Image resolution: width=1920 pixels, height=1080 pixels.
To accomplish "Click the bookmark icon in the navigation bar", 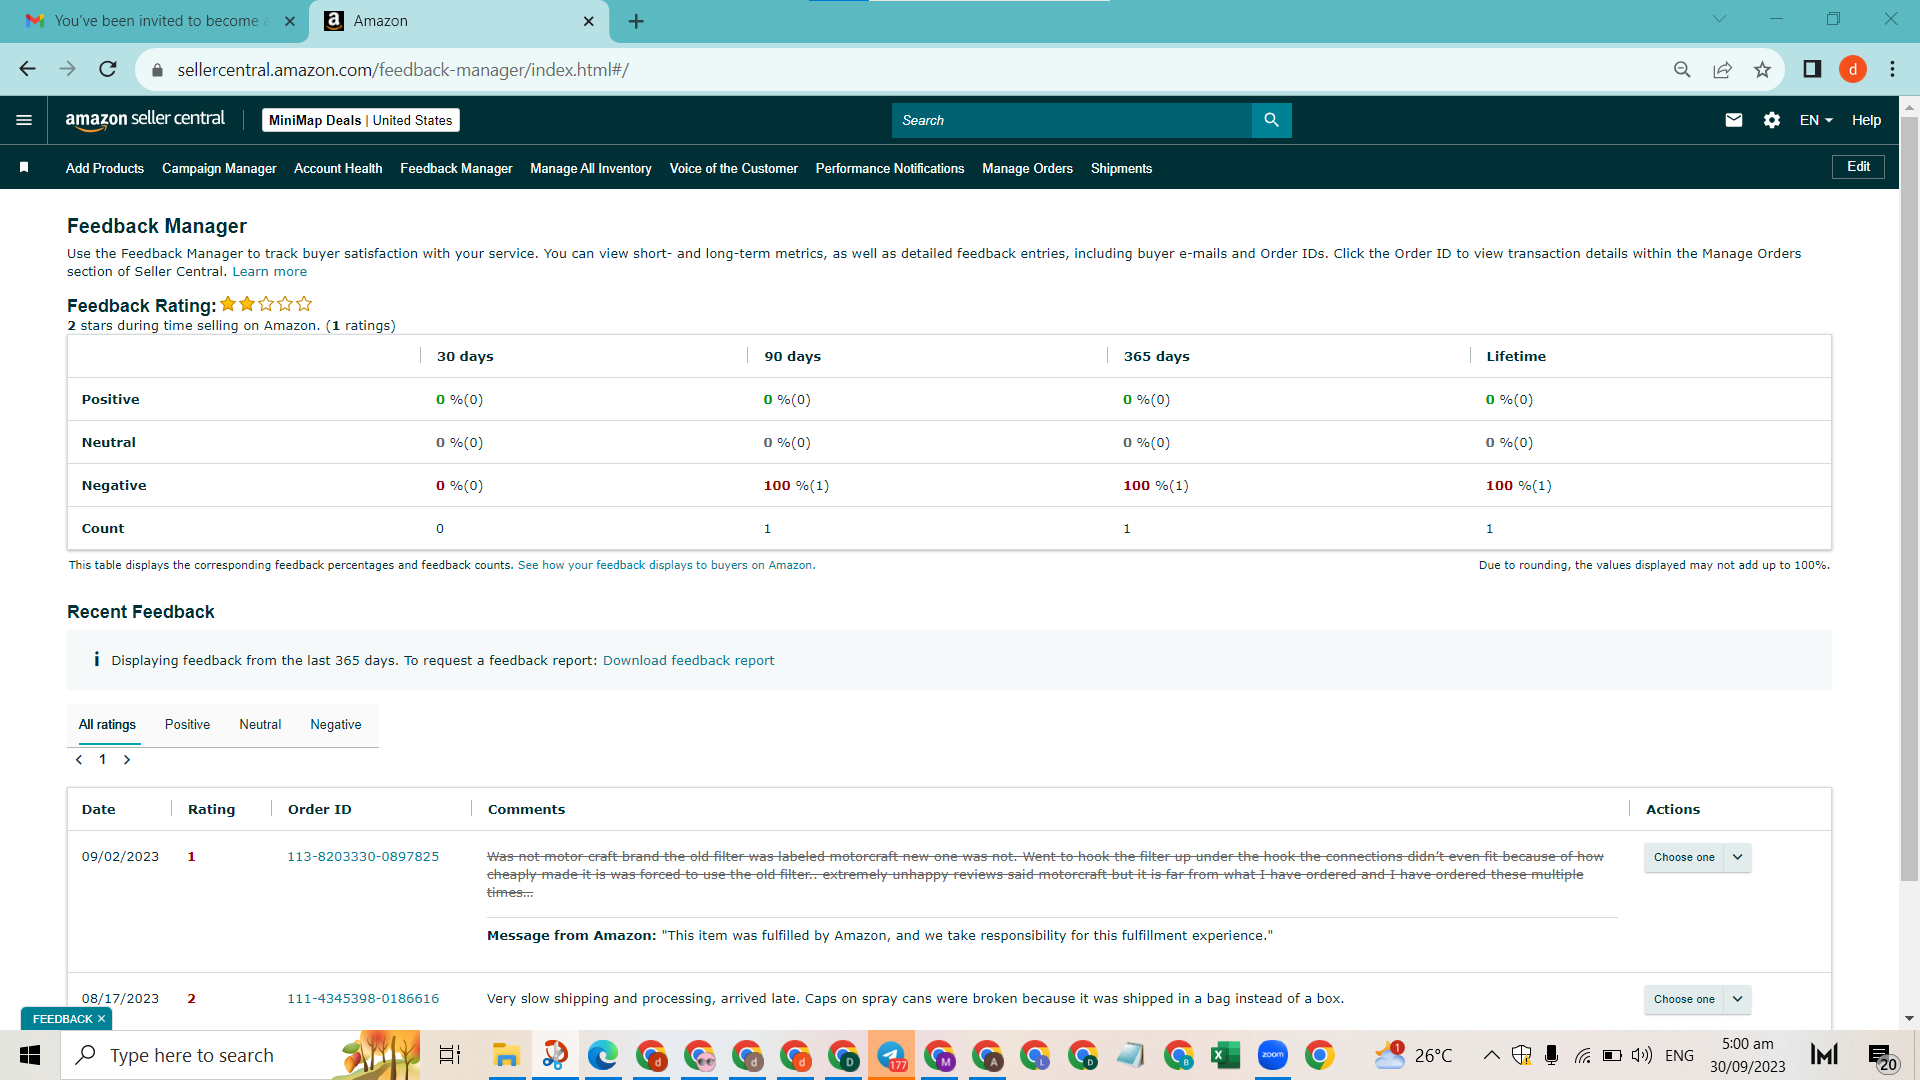I will point(24,168).
